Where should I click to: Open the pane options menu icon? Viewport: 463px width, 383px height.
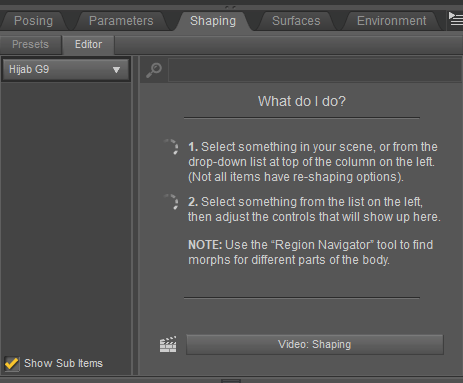tap(455, 19)
